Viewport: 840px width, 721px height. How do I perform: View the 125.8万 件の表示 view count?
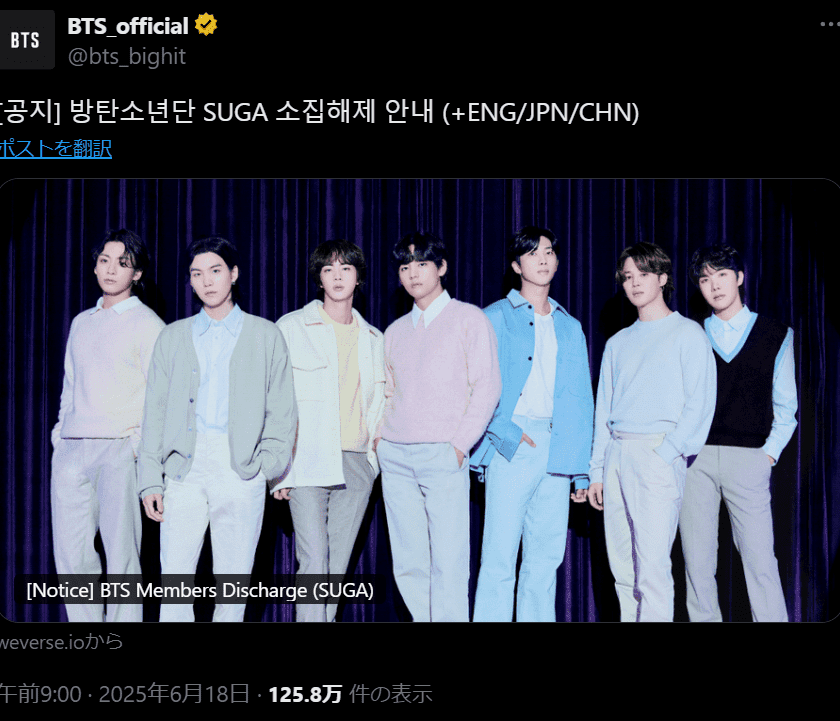coord(350,694)
